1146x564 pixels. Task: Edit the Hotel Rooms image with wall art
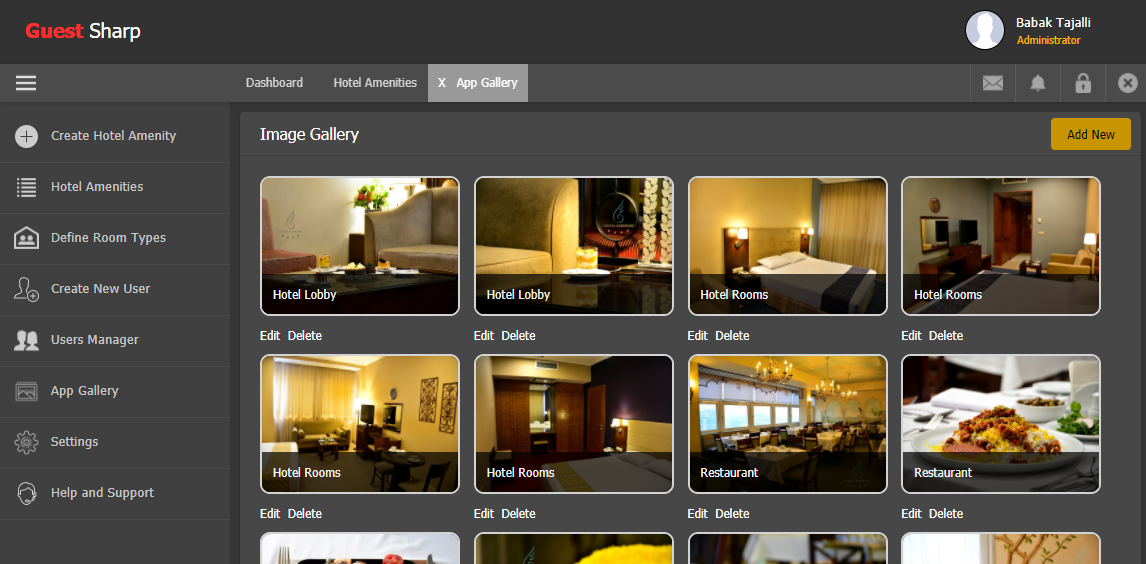tap(270, 514)
